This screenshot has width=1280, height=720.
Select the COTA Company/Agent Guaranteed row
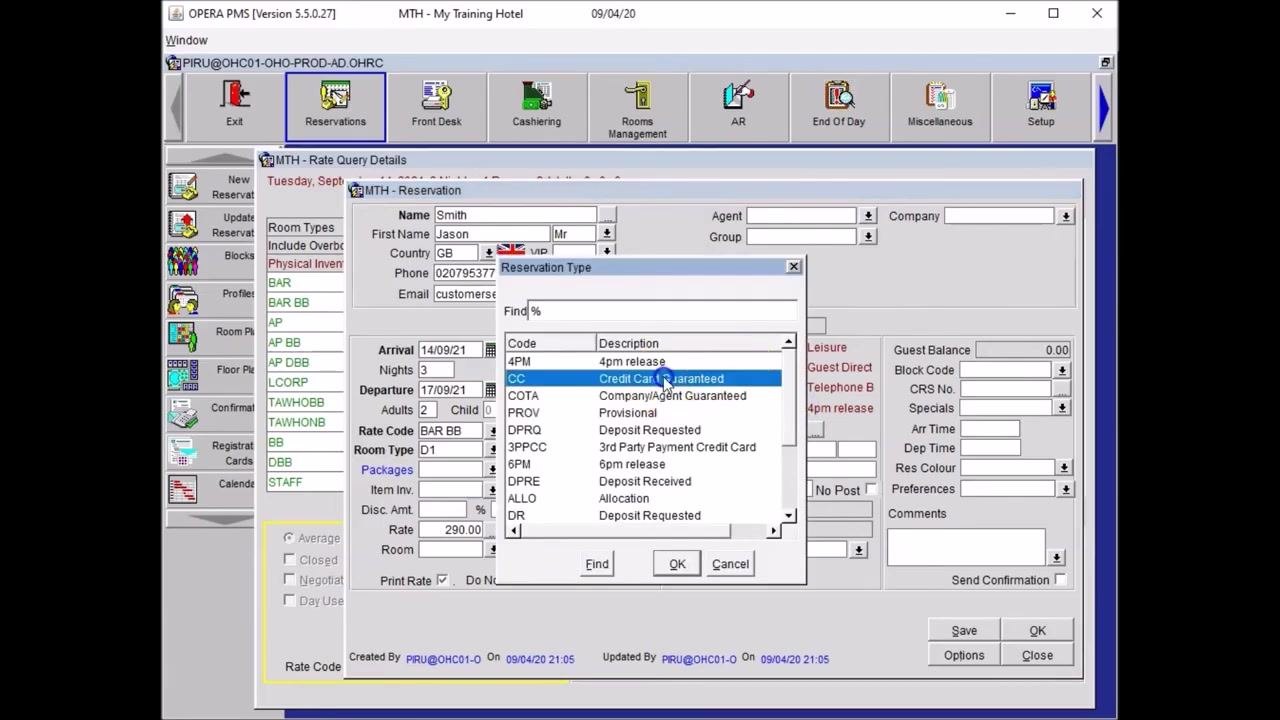643,396
